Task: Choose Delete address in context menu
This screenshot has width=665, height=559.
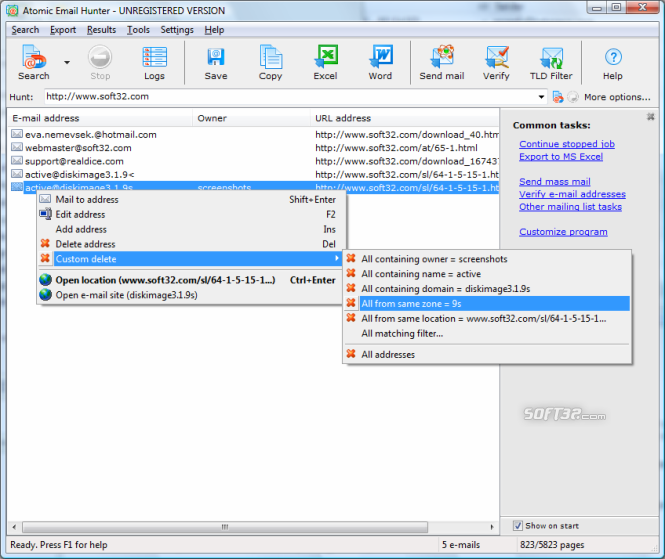Action: pyautogui.click(x=190, y=244)
